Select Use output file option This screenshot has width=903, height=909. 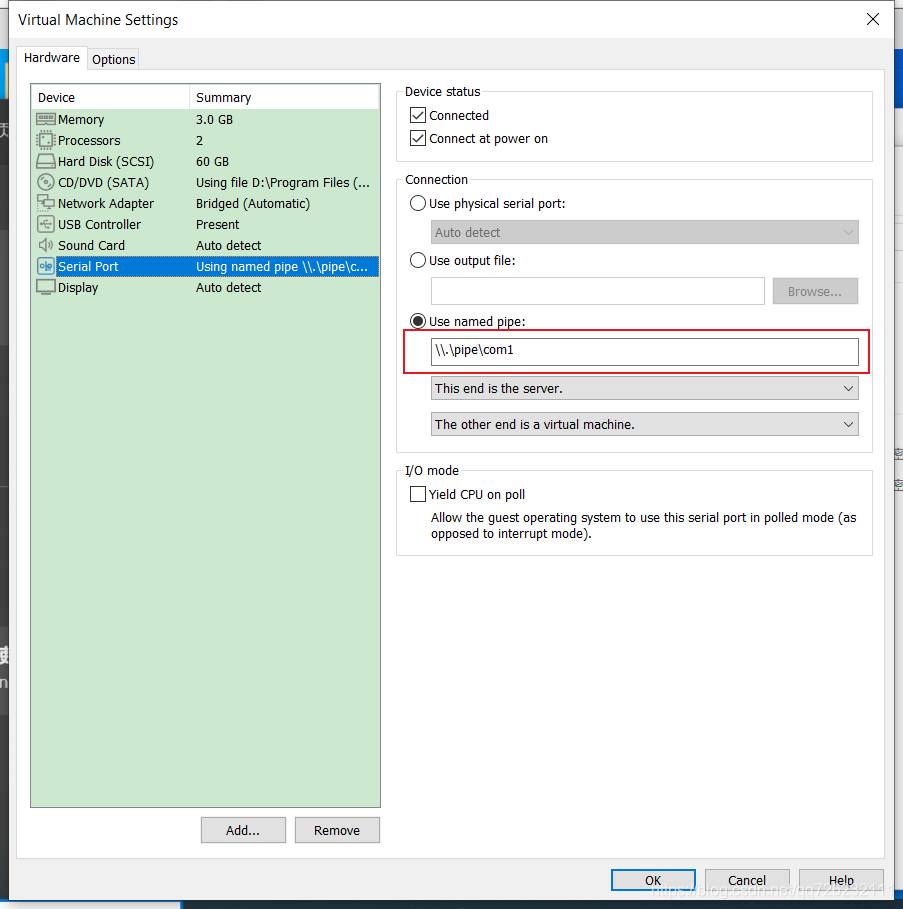(x=417, y=260)
